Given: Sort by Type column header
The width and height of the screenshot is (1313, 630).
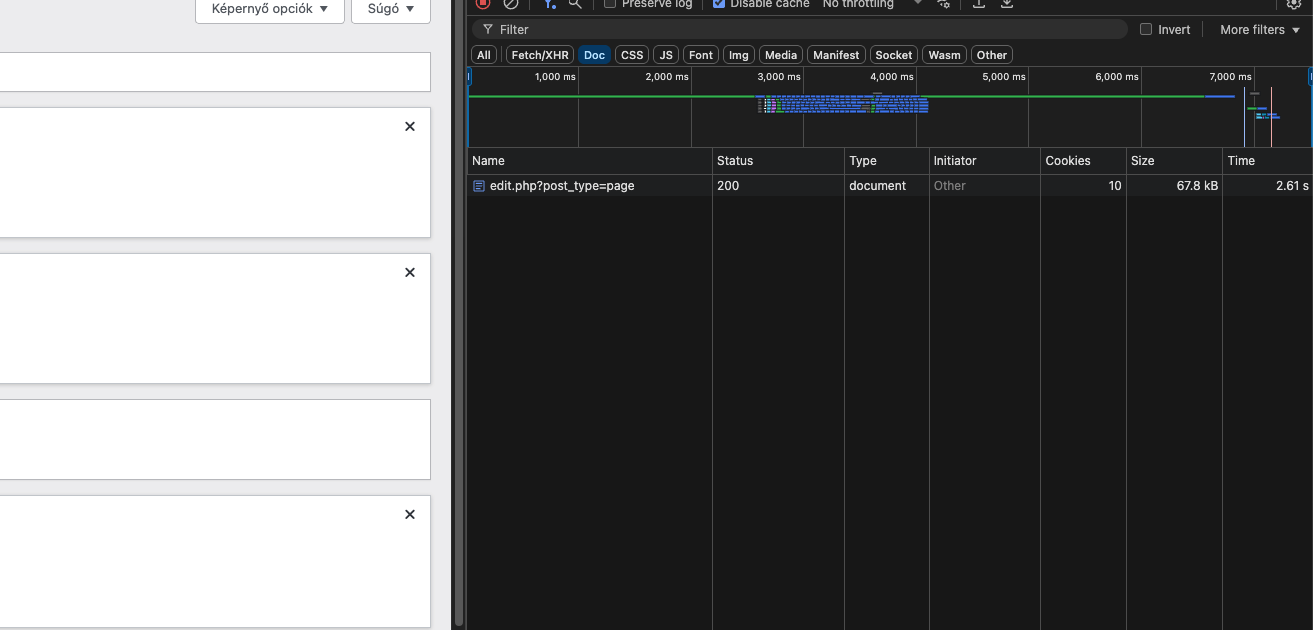Looking at the screenshot, I should 887,161.
